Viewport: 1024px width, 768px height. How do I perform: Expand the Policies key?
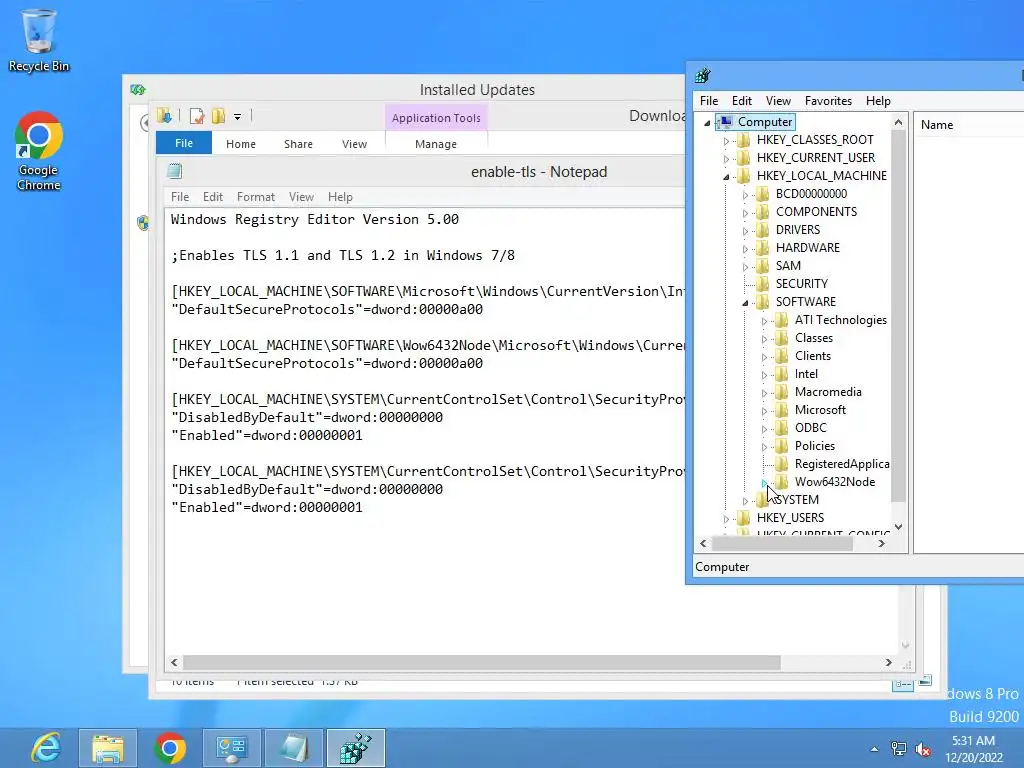764,447
